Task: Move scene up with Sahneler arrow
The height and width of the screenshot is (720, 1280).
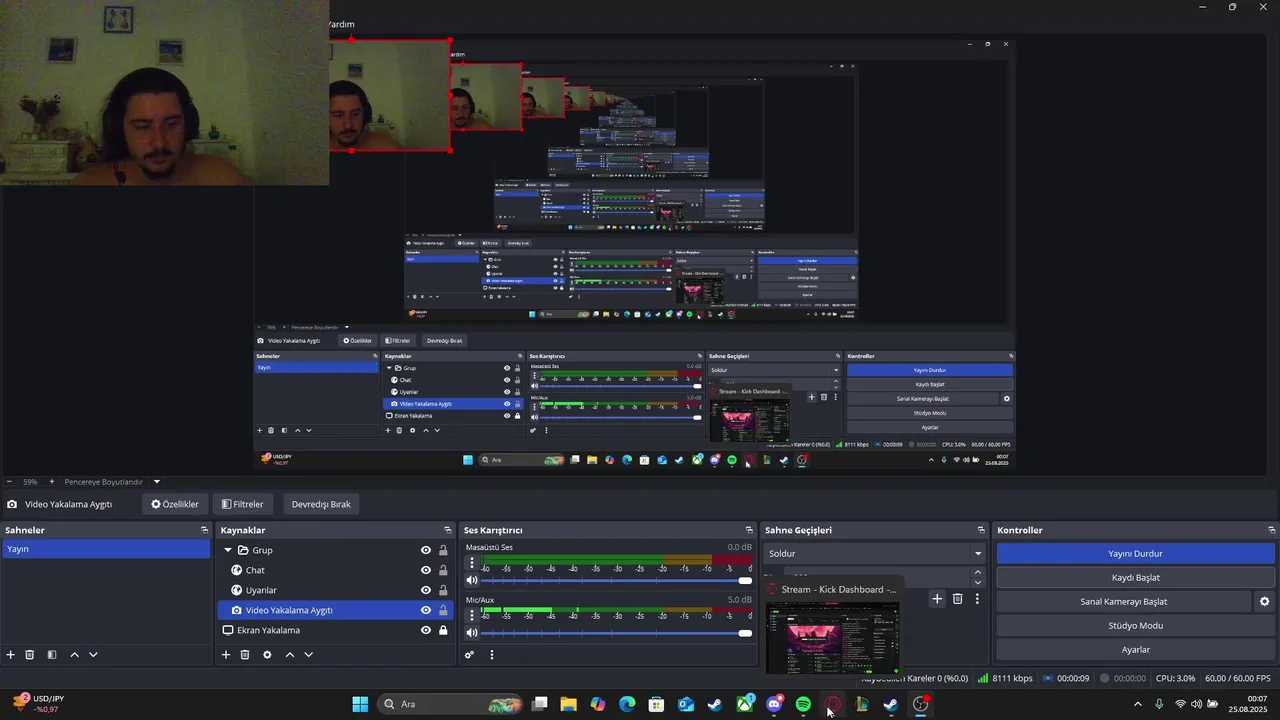Action: pos(74,655)
